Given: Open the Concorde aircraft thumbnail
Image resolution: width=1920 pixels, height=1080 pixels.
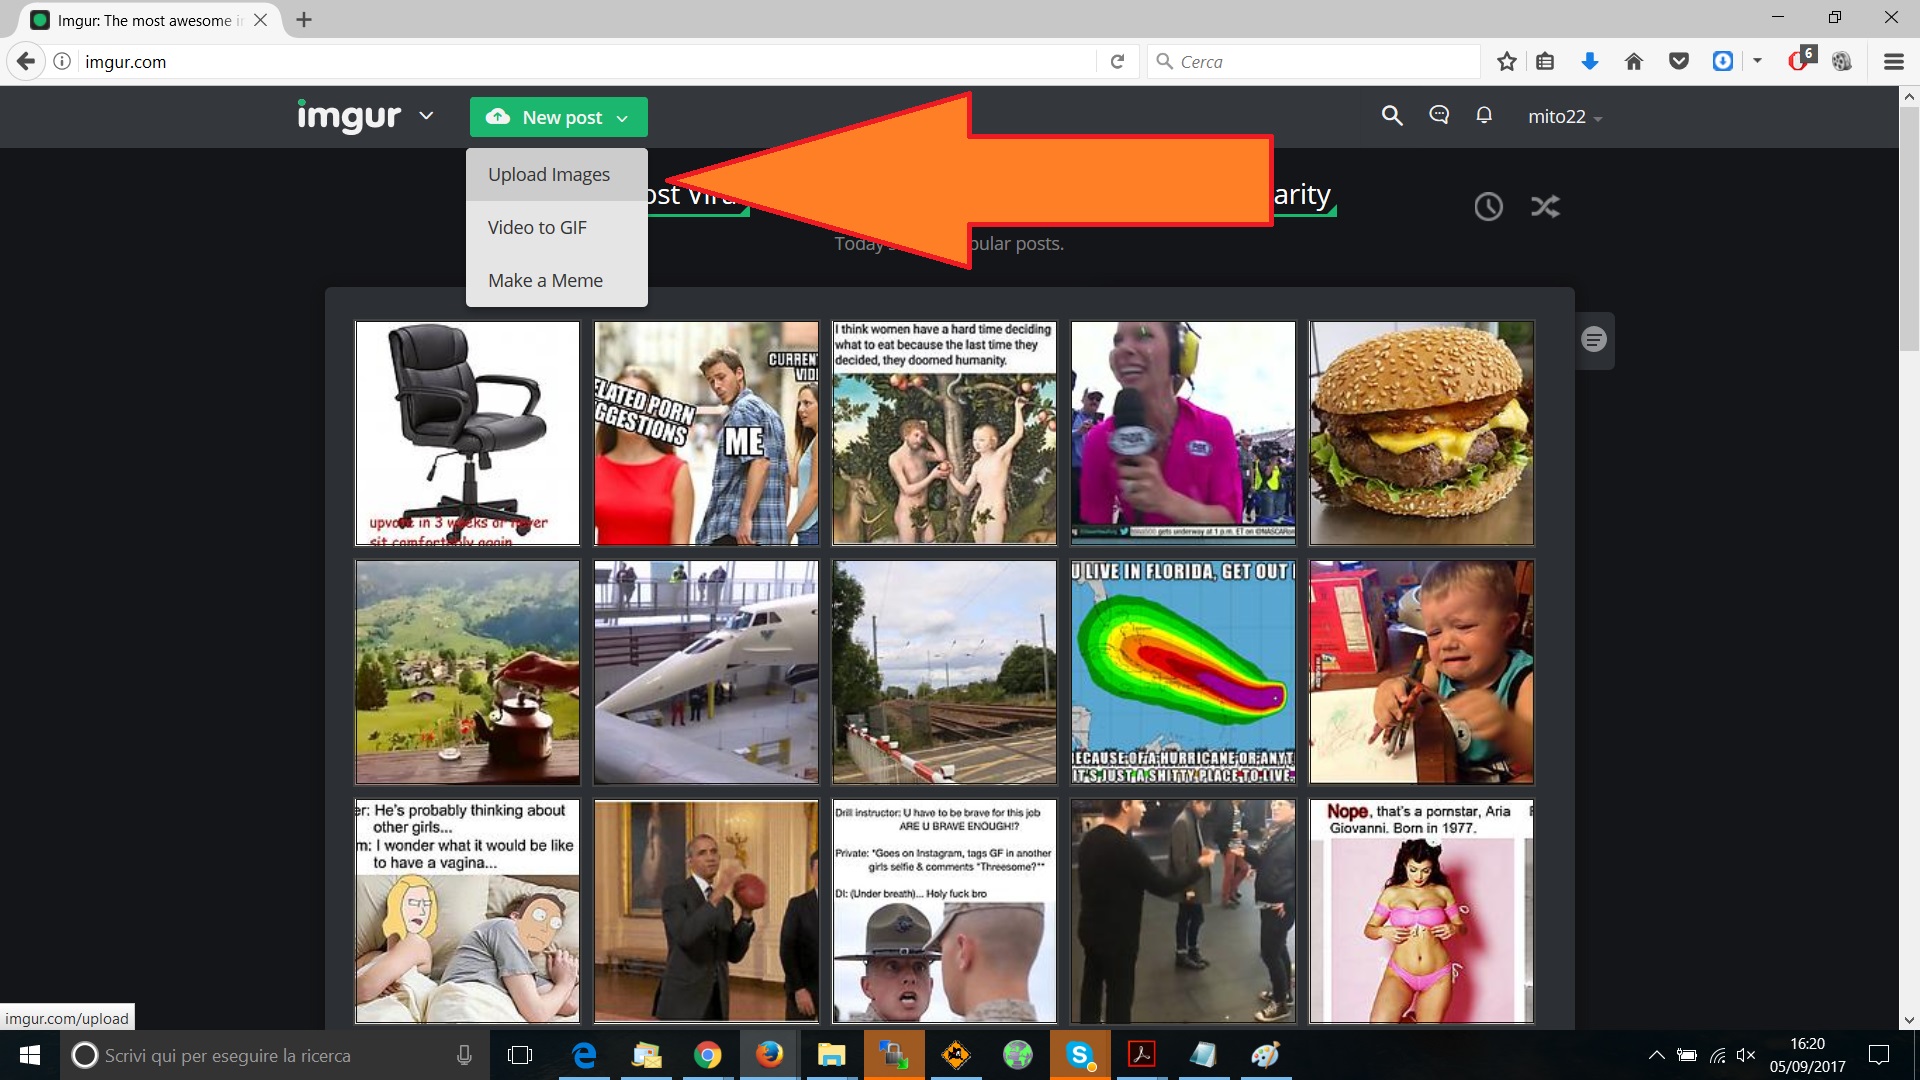Looking at the screenshot, I should 706,672.
